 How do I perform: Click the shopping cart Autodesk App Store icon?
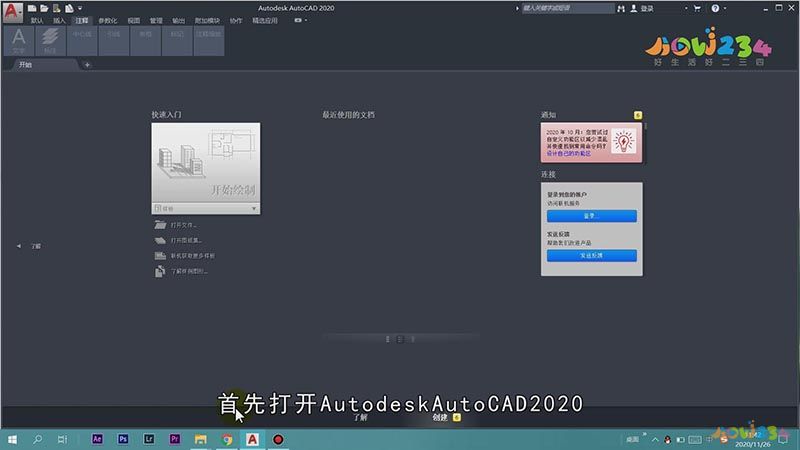(x=697, y=9)
